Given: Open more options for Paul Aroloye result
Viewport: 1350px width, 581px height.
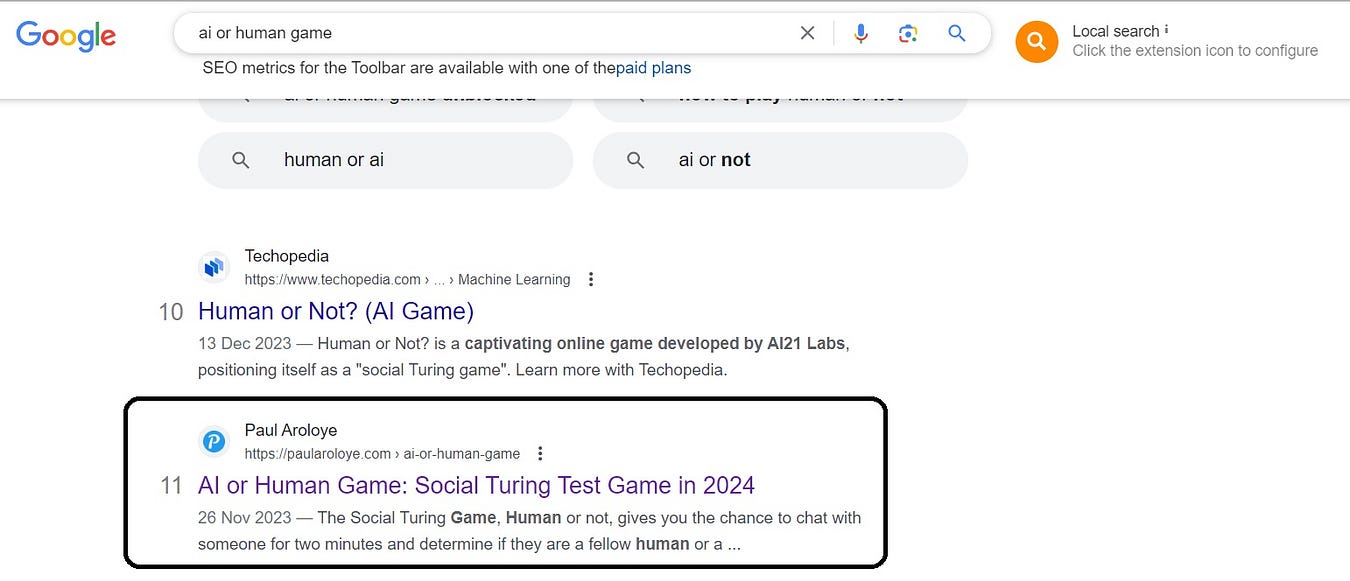Looking at the screenshot, I should coord(540,453).
